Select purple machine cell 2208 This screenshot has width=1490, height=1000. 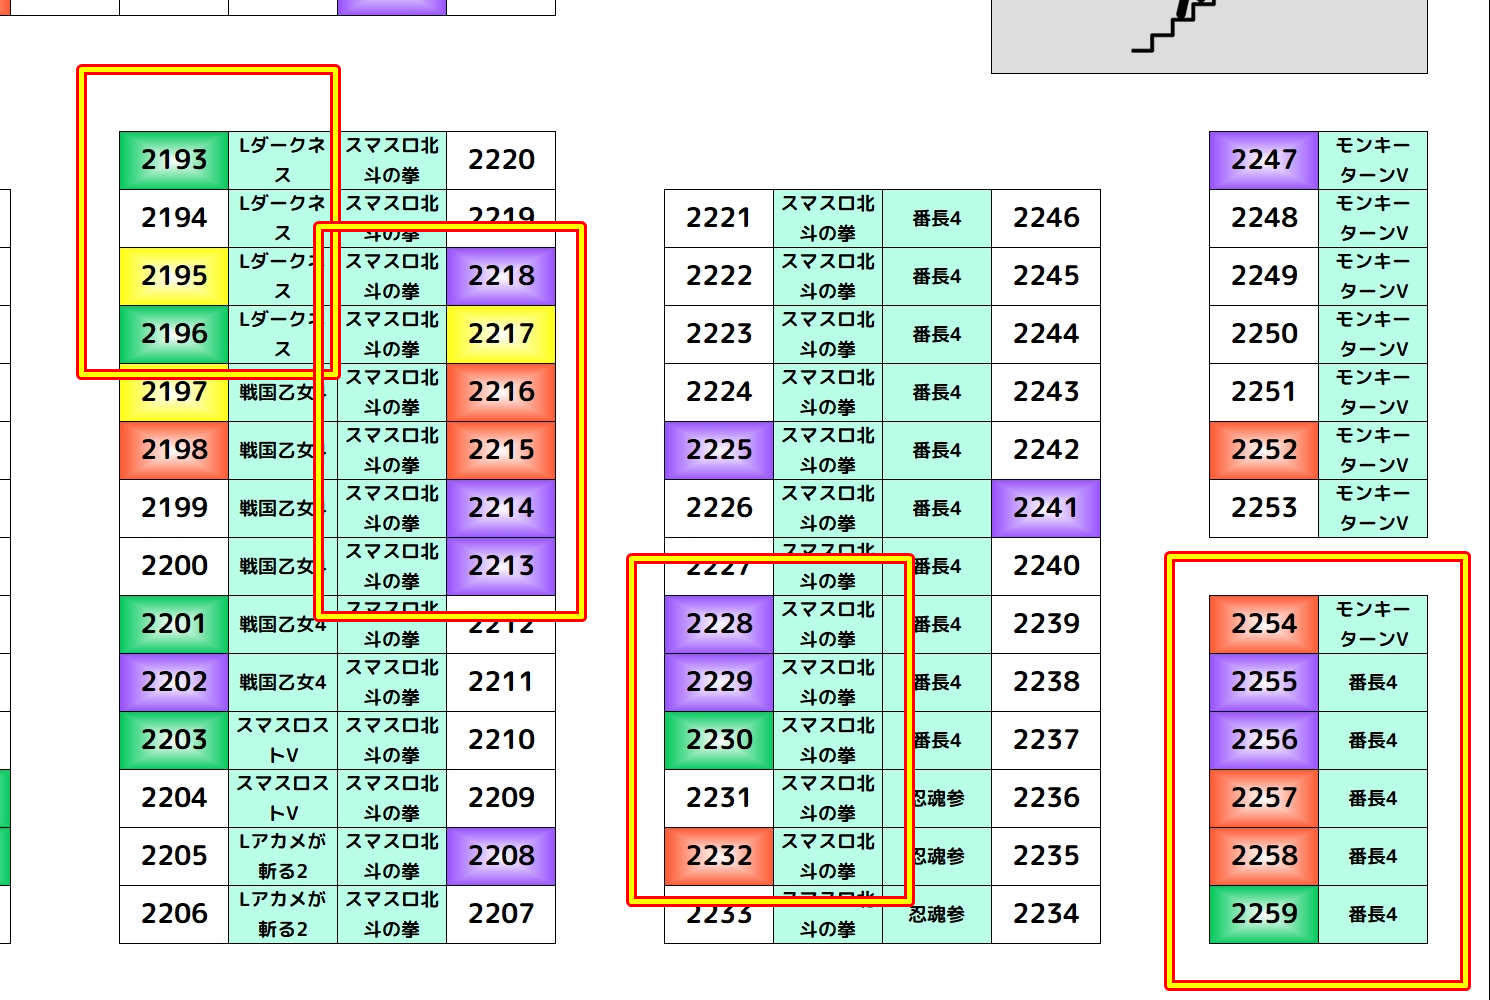pyautogui.click(x=501, y=856)
